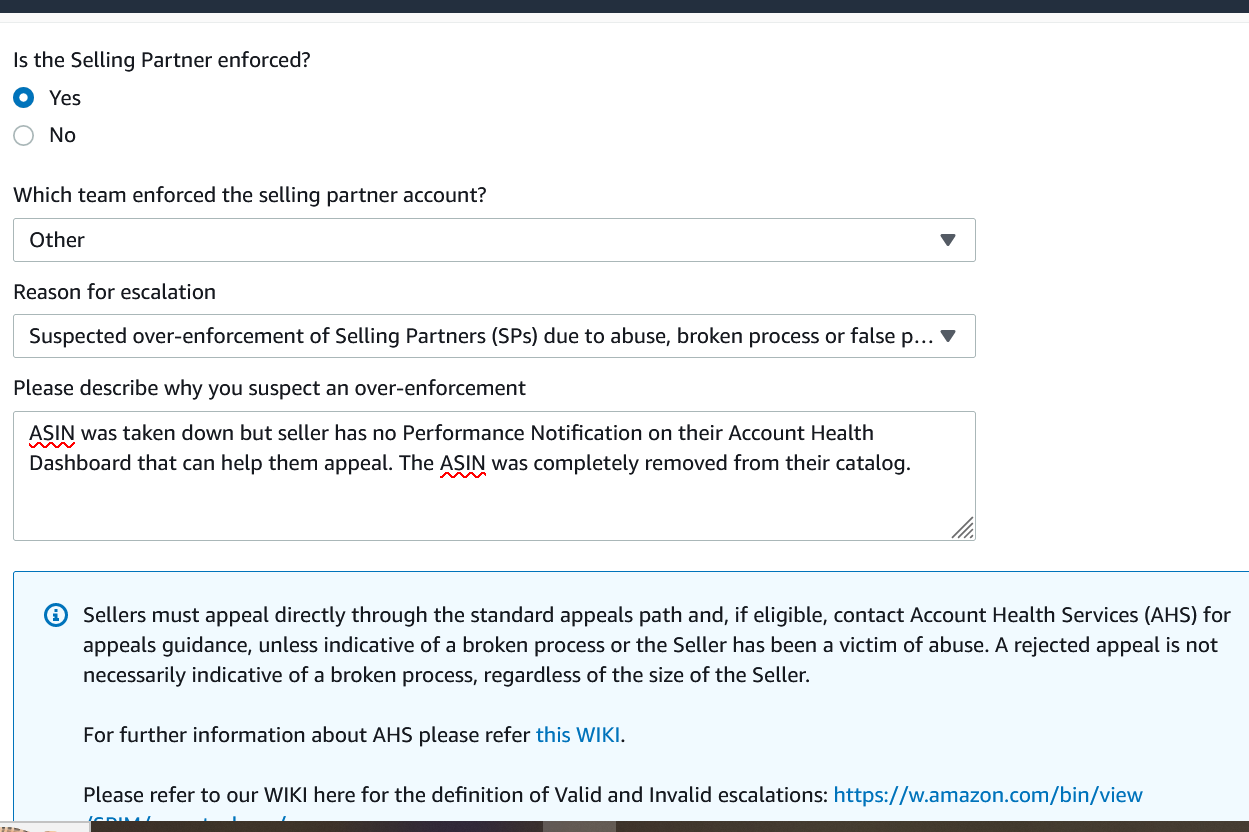Click the "Which team enforced" question label
This screenshot has height=832, width=1249.
(250, 195)
